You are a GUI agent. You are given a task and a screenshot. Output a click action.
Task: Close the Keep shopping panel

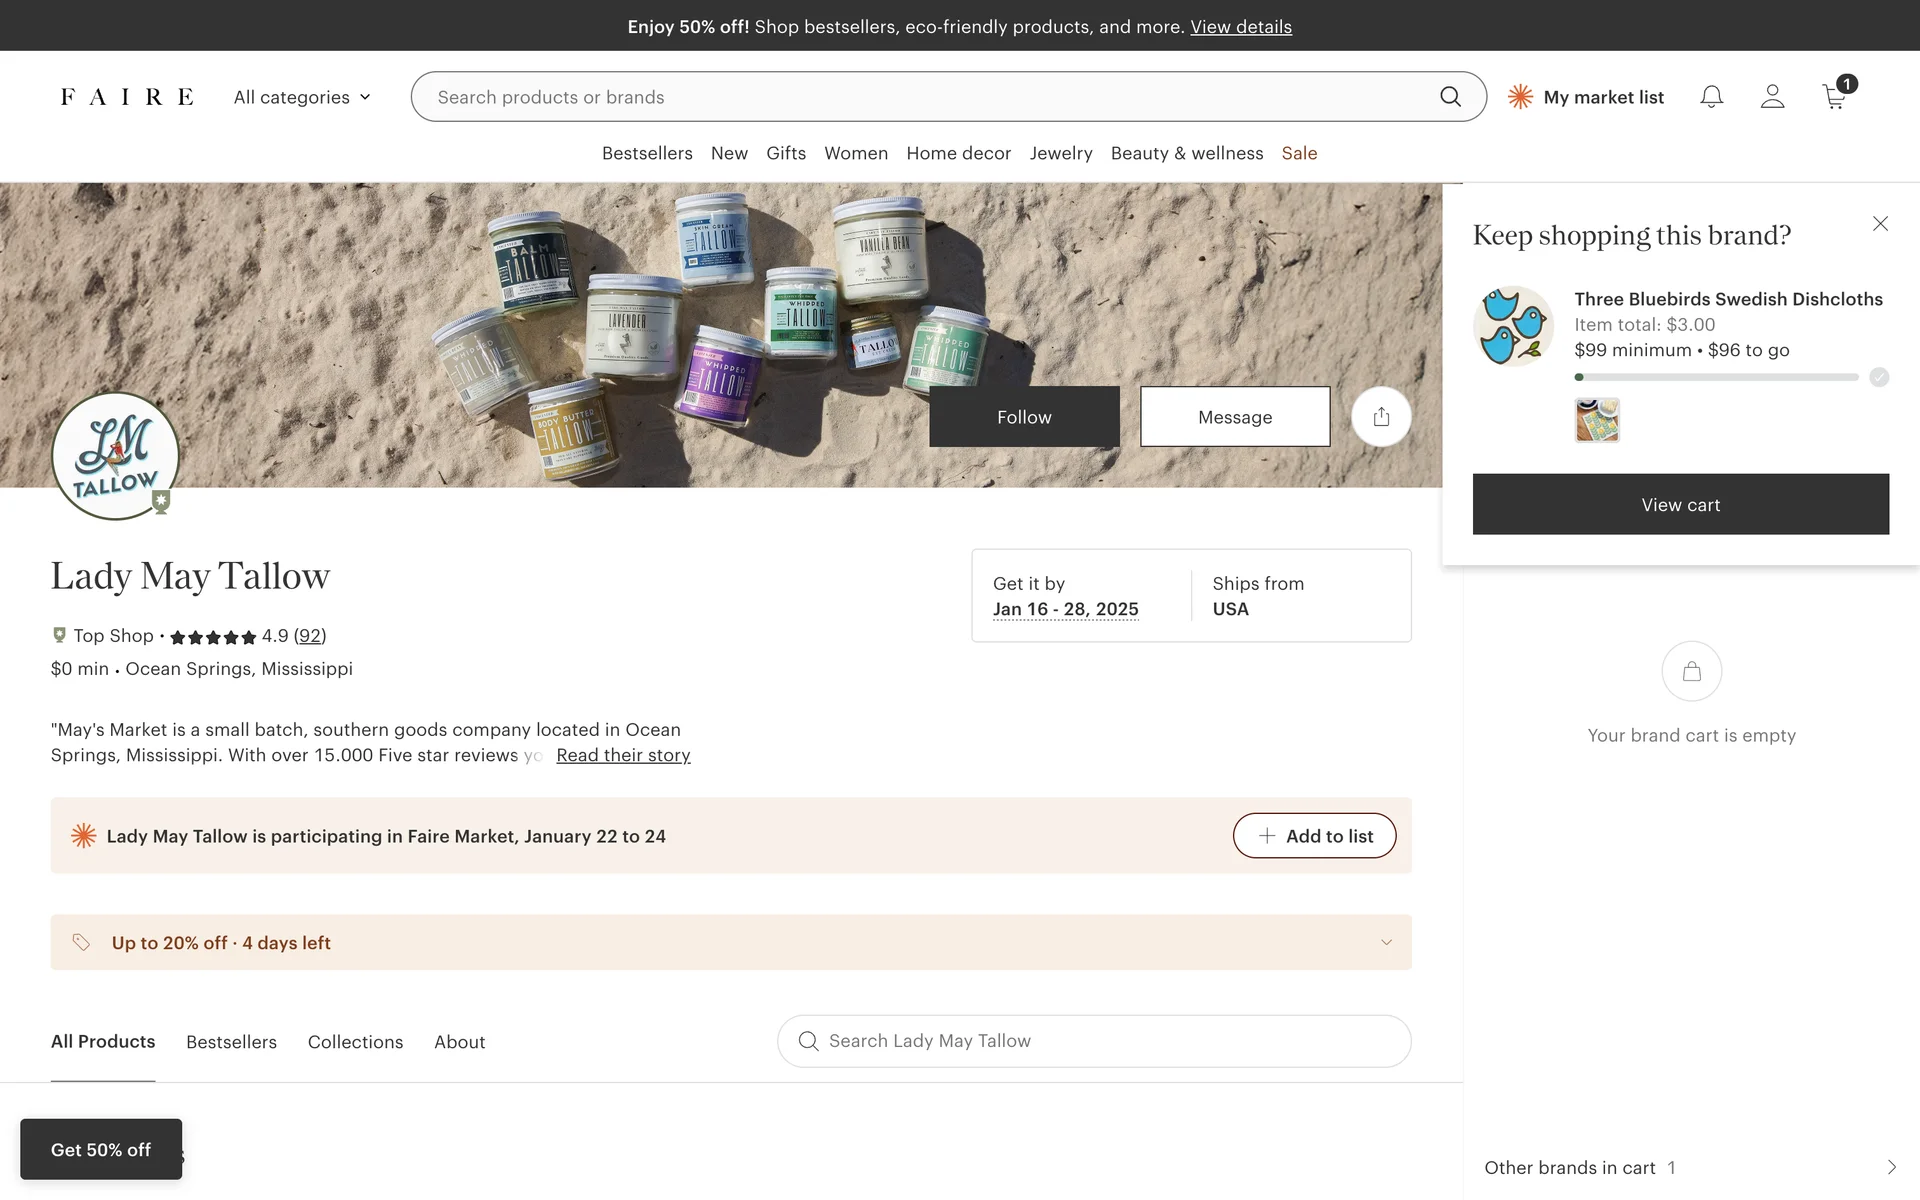1880,224
